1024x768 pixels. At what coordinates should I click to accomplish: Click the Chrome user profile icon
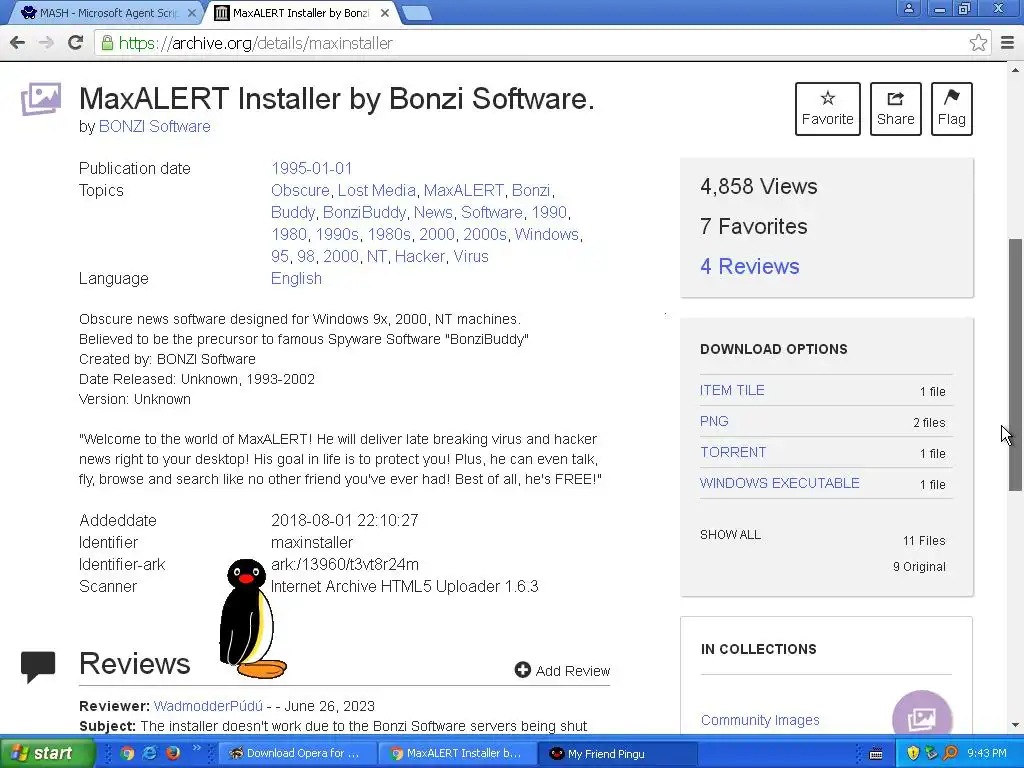tap(908, 8)
